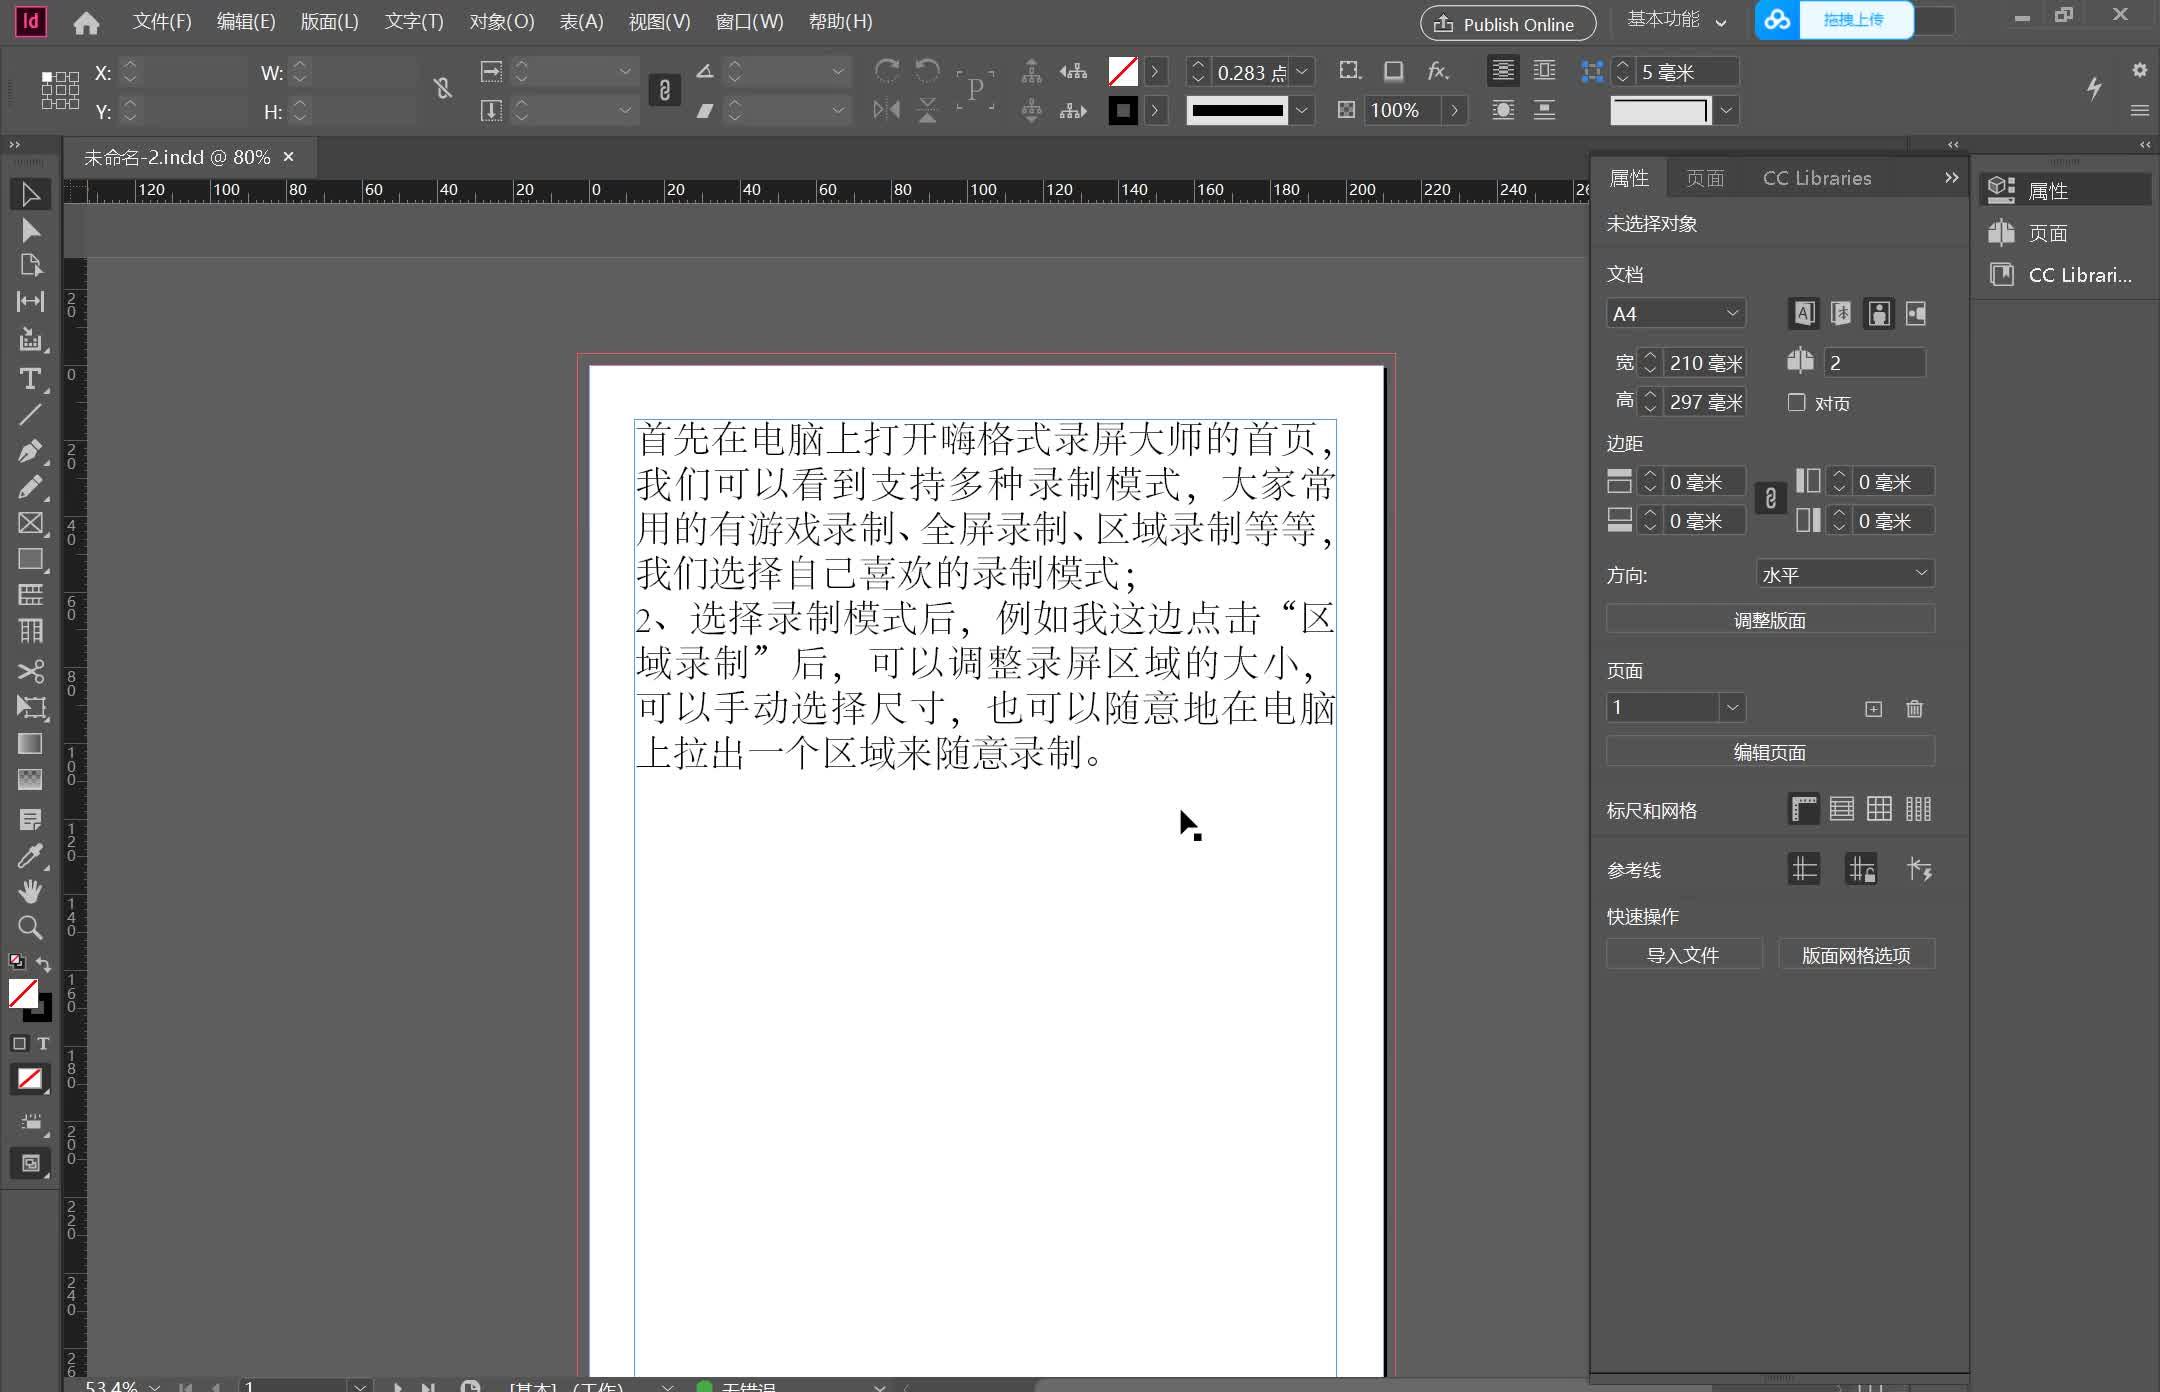
Task: Select the Rectangle Frame tool
Action: tap(31, 523)
